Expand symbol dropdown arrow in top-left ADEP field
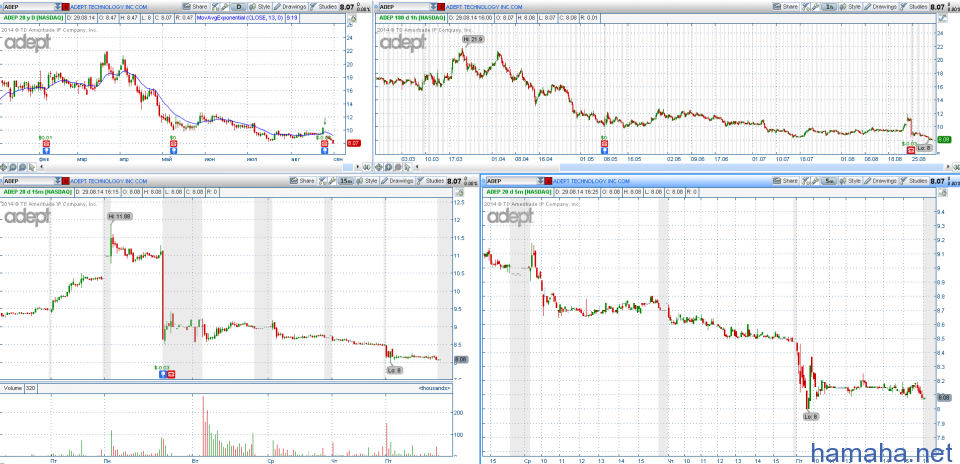960x464 pixels. 58,7
